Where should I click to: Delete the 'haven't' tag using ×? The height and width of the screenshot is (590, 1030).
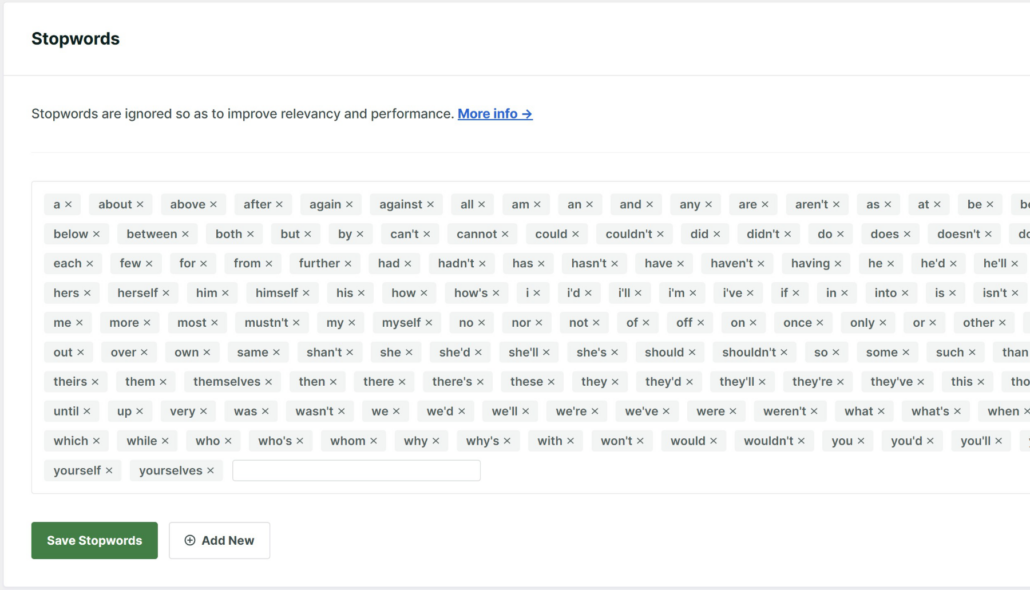point(761,263)
